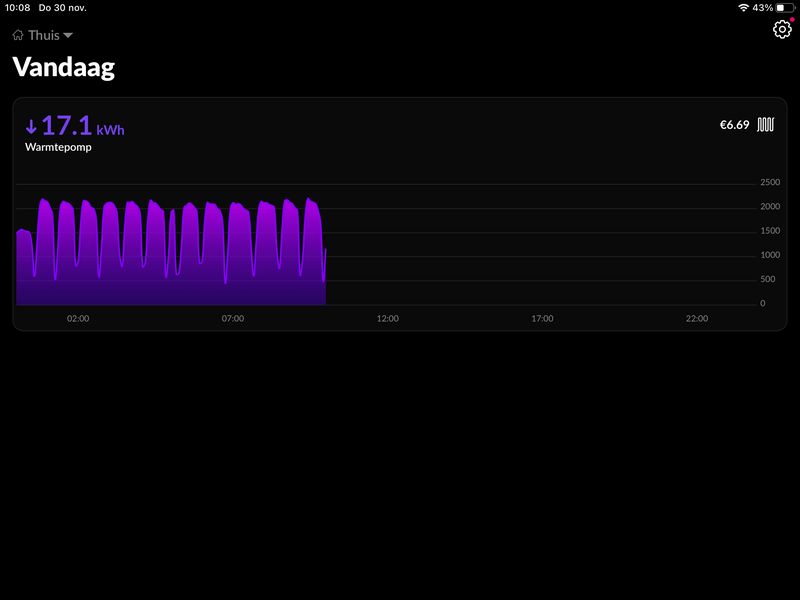Screen dimensions: 800x600
Task: Tap the 1500 y-axis label
Action: click(x=770, y=231)
